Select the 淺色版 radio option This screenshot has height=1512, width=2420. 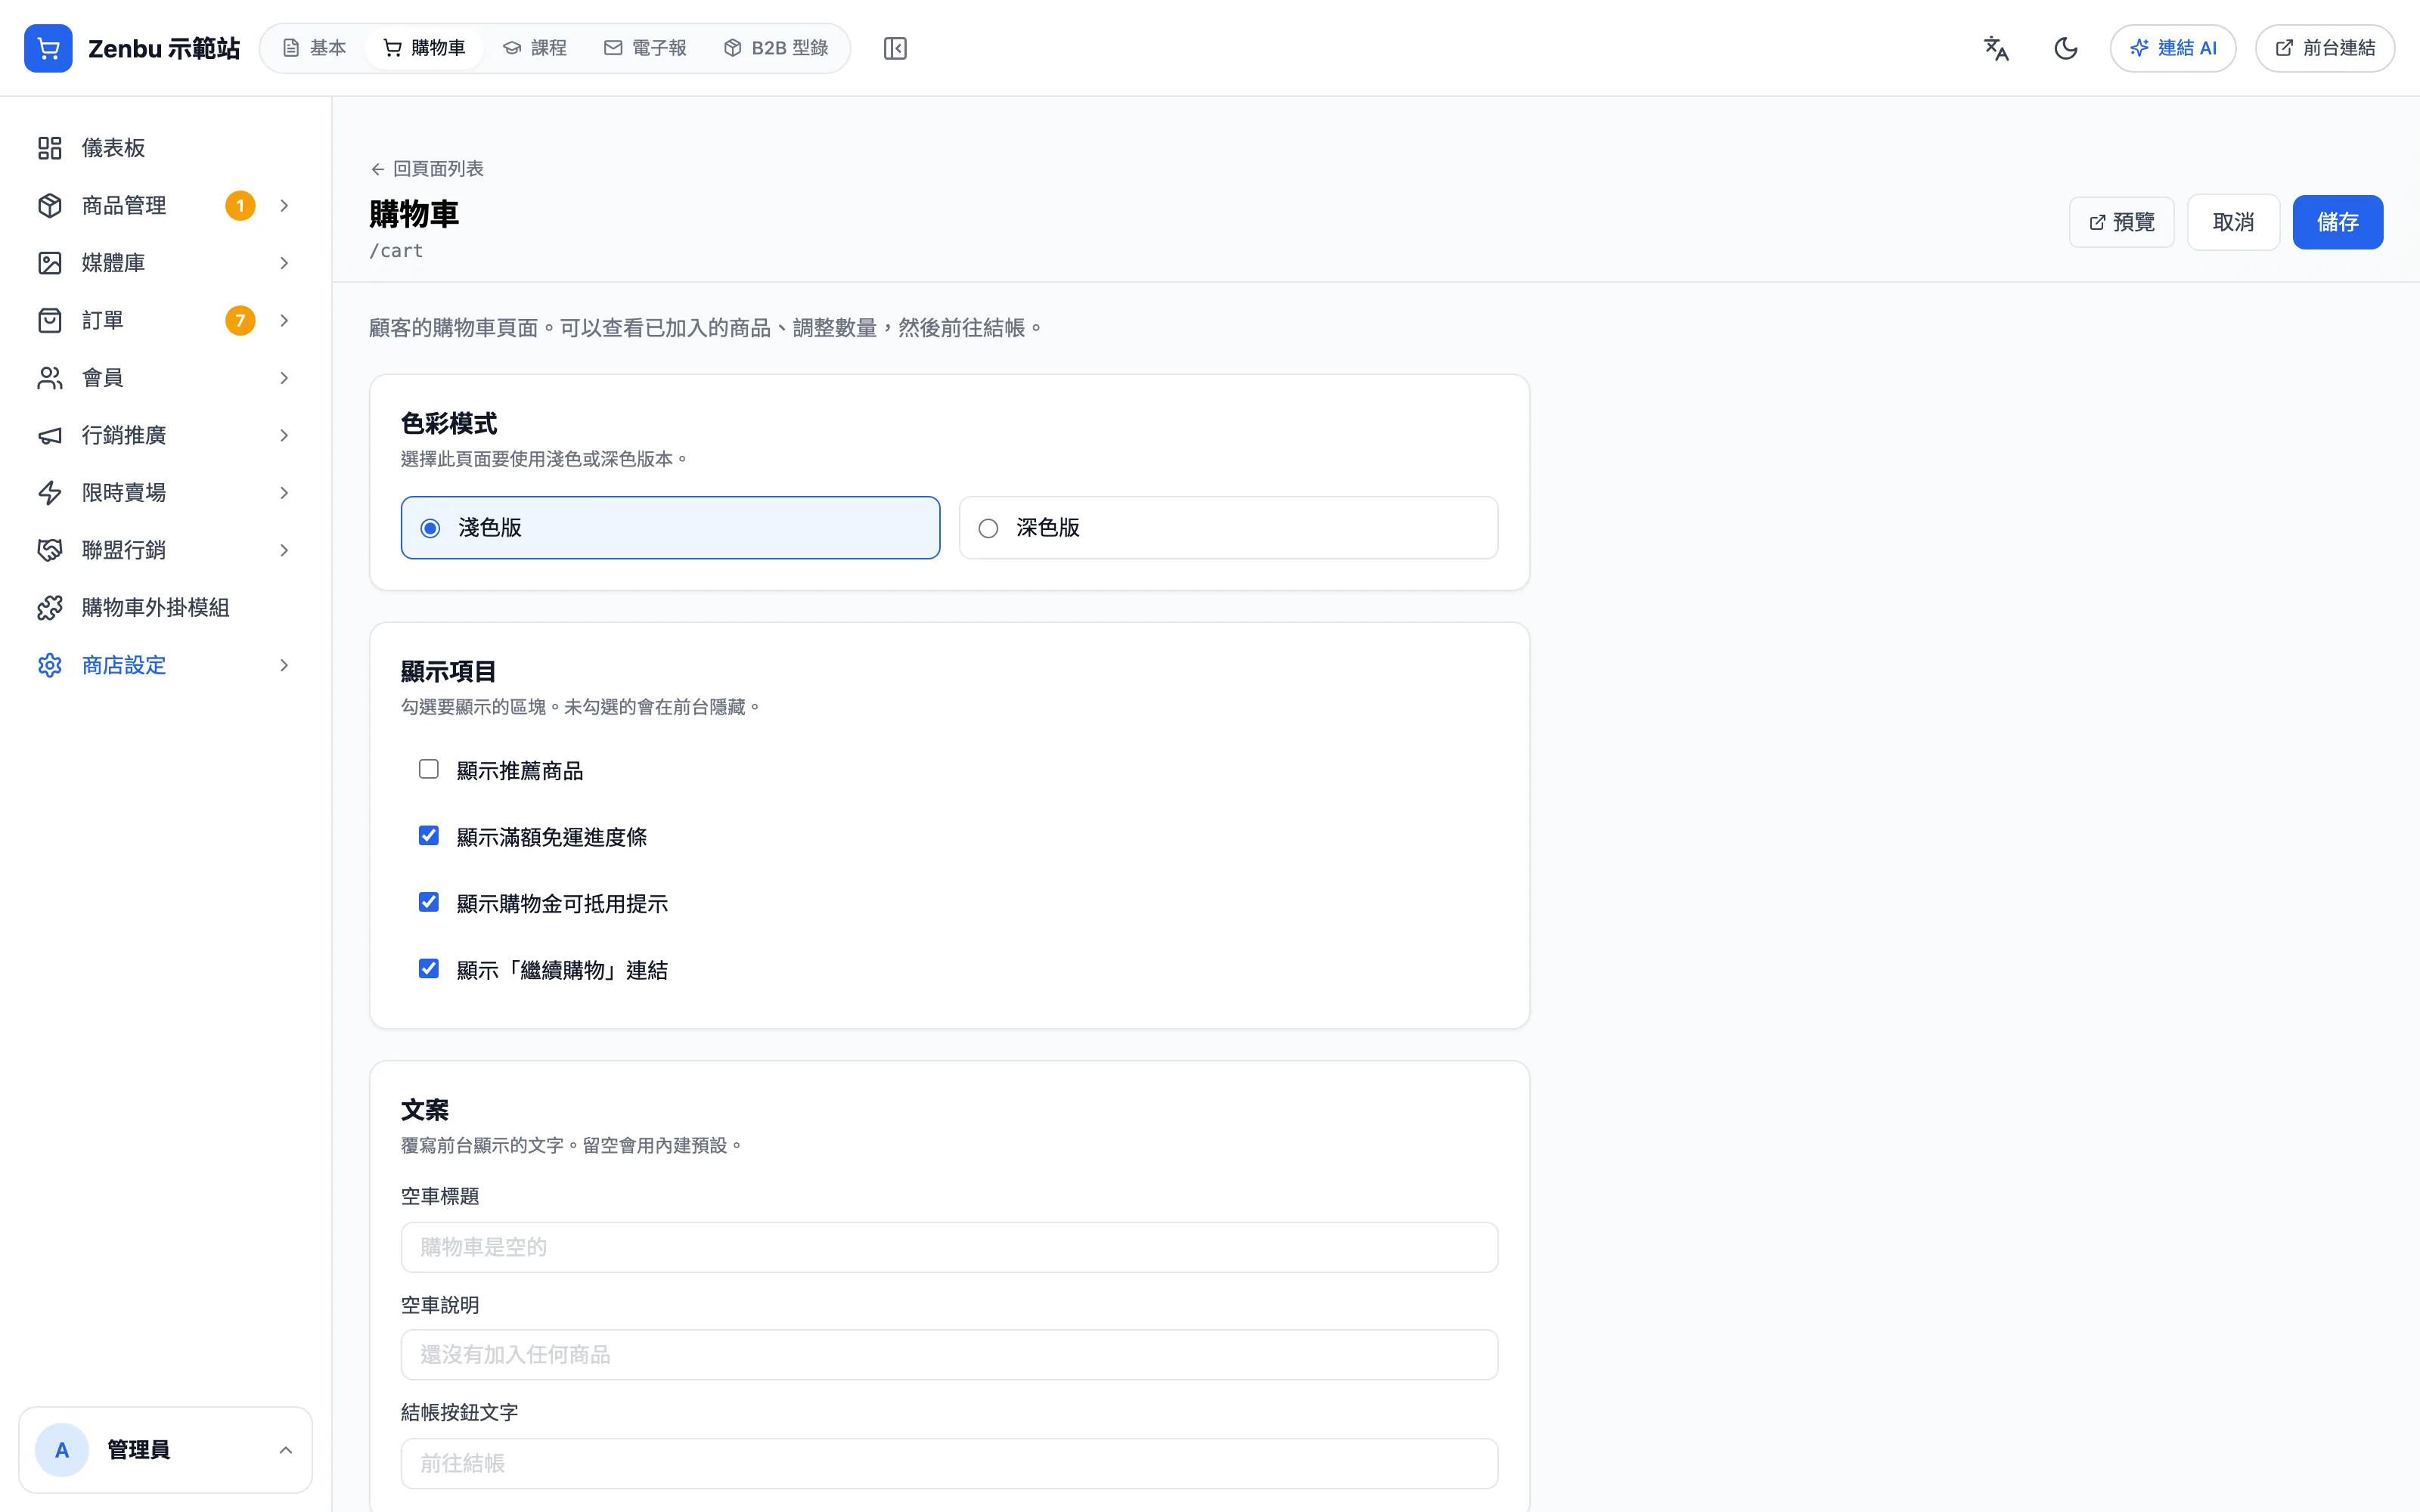pyautogui.click(x=670, y=528)
